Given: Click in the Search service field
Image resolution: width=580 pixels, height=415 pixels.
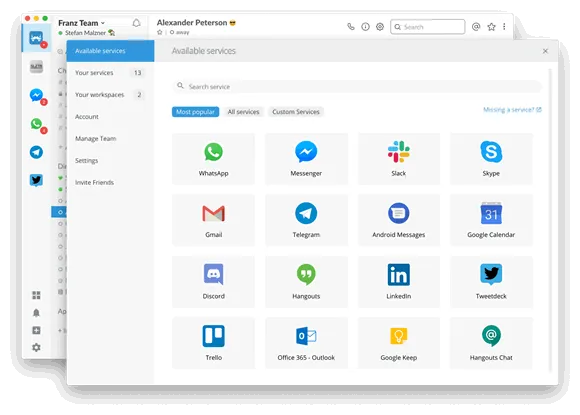Looking at the screenshot, I should [357, 87].
